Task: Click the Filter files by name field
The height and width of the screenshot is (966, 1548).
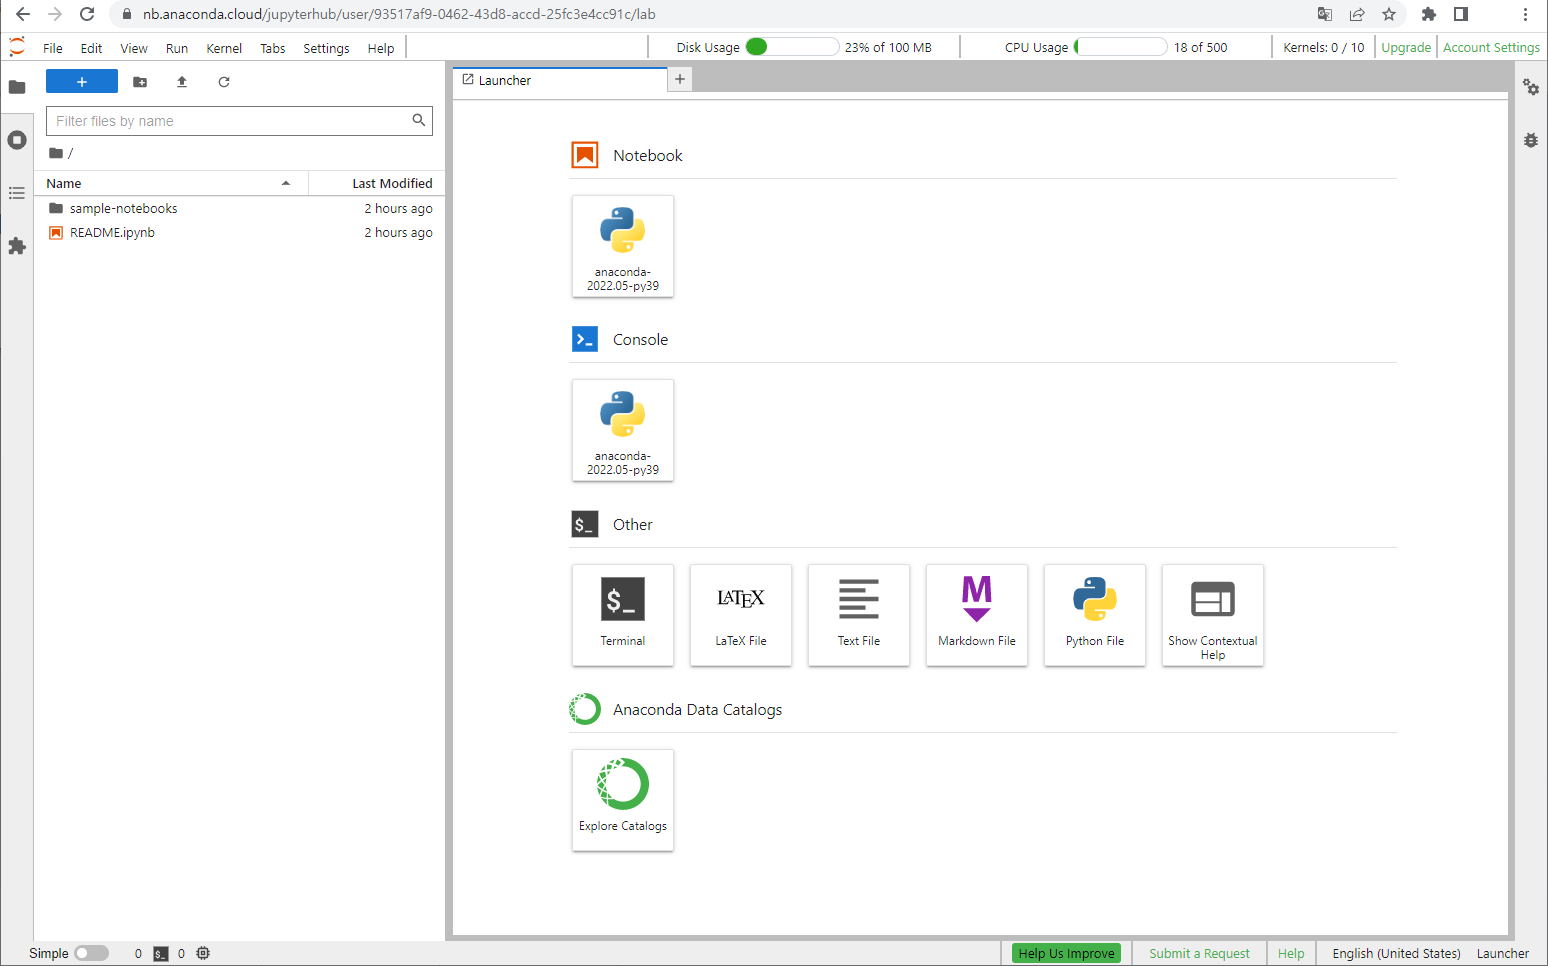Action: [x=239, y=121]
